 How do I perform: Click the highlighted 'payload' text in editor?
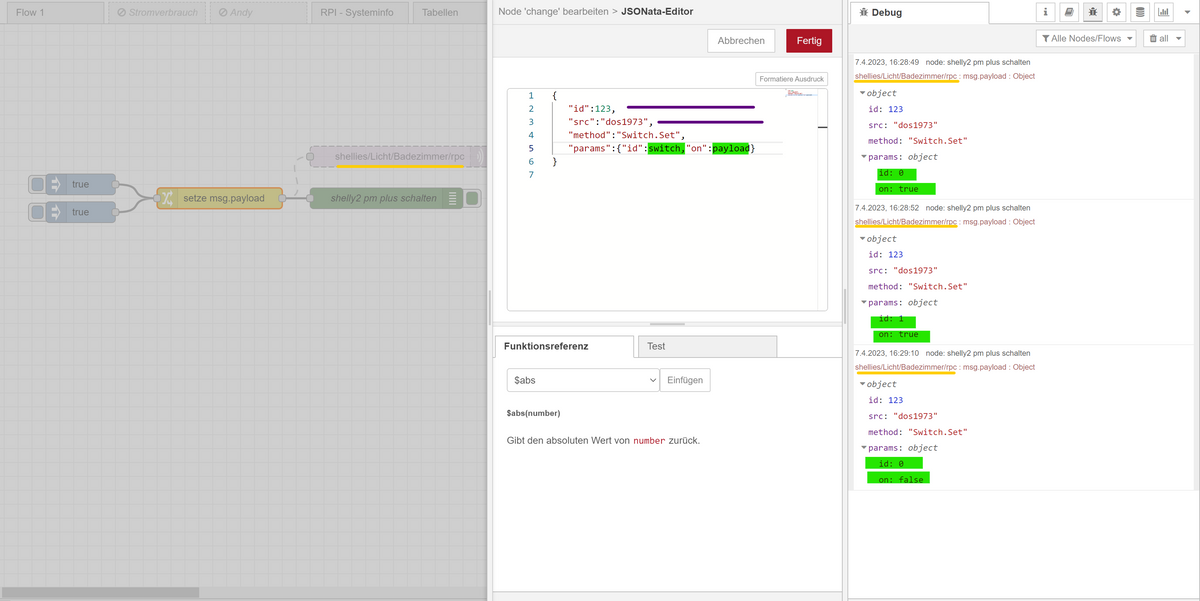(730, 148)
